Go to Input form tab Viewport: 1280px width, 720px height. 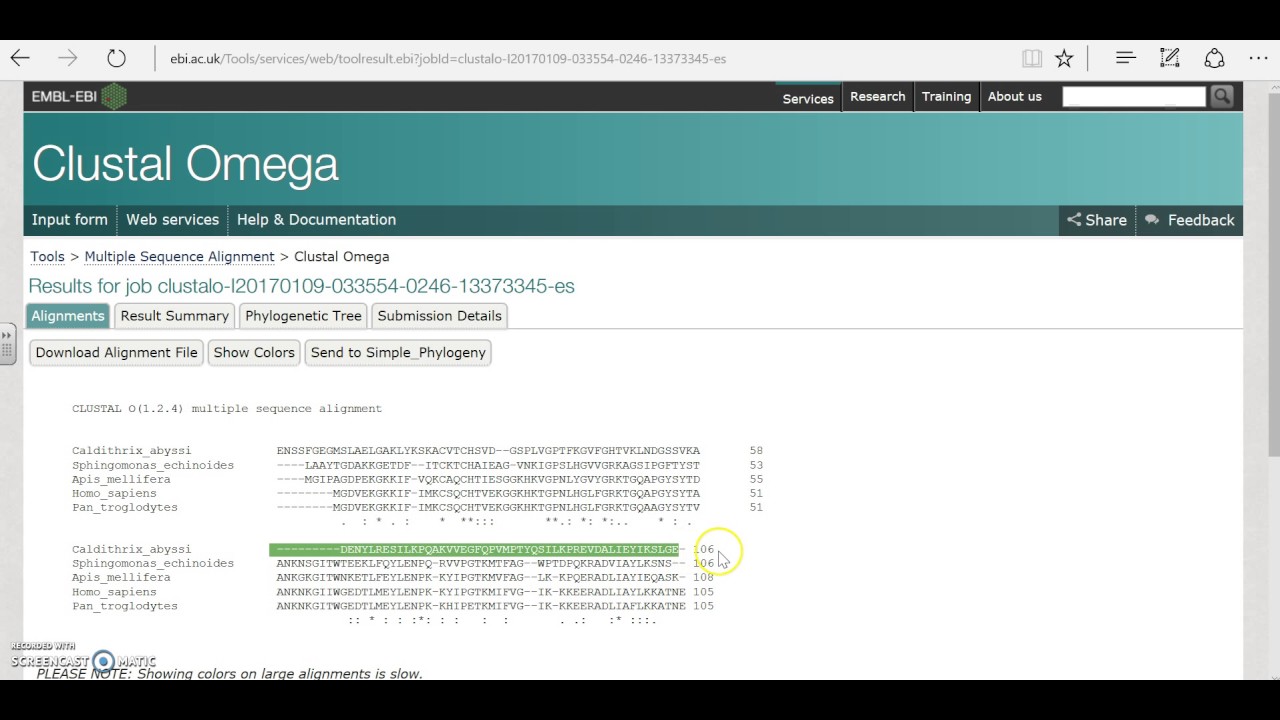tap(69, 220)
